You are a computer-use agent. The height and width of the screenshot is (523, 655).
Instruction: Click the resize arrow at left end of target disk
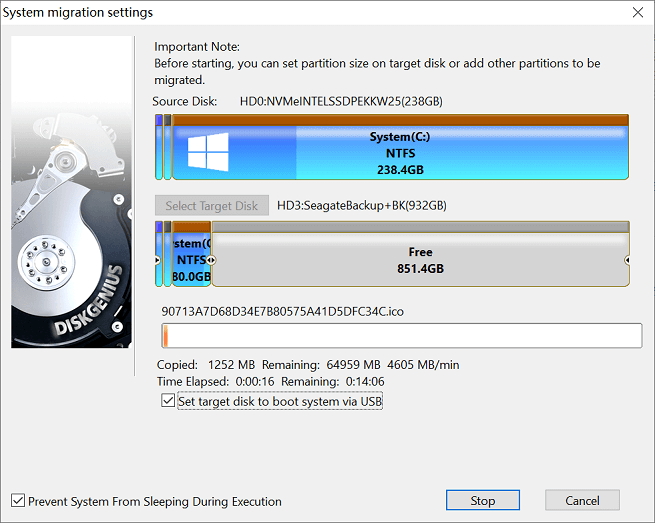pos(157,260)
